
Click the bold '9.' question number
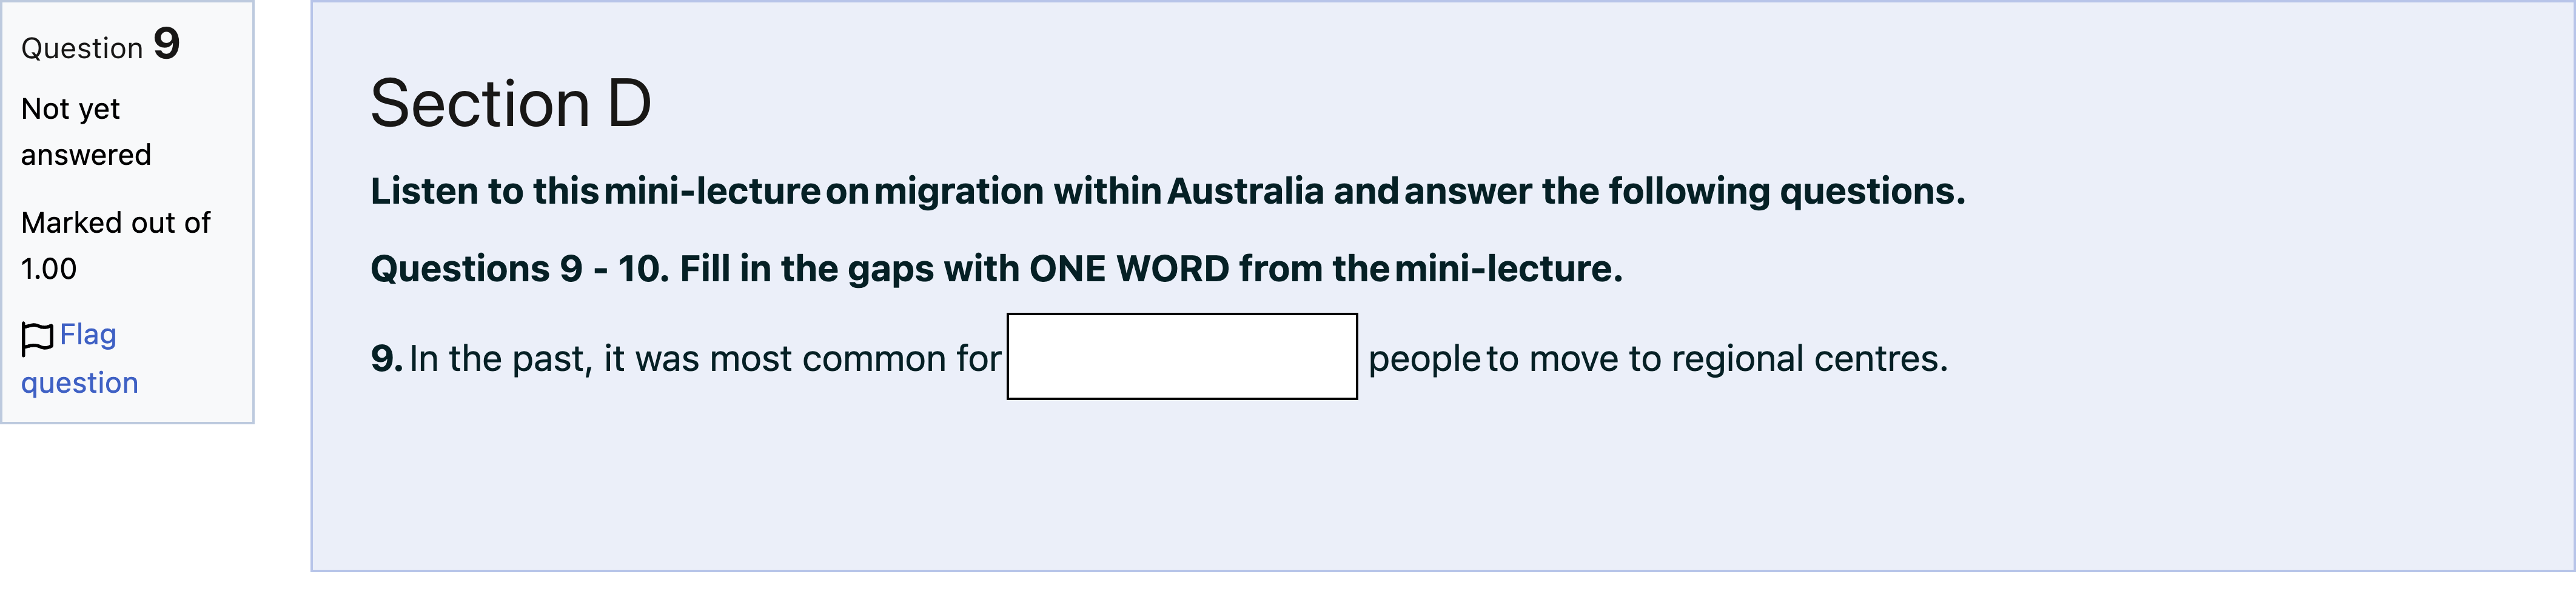[387, 359]
